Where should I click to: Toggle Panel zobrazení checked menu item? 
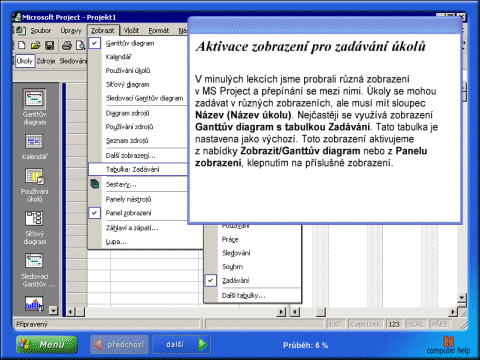tap(145, 213)
